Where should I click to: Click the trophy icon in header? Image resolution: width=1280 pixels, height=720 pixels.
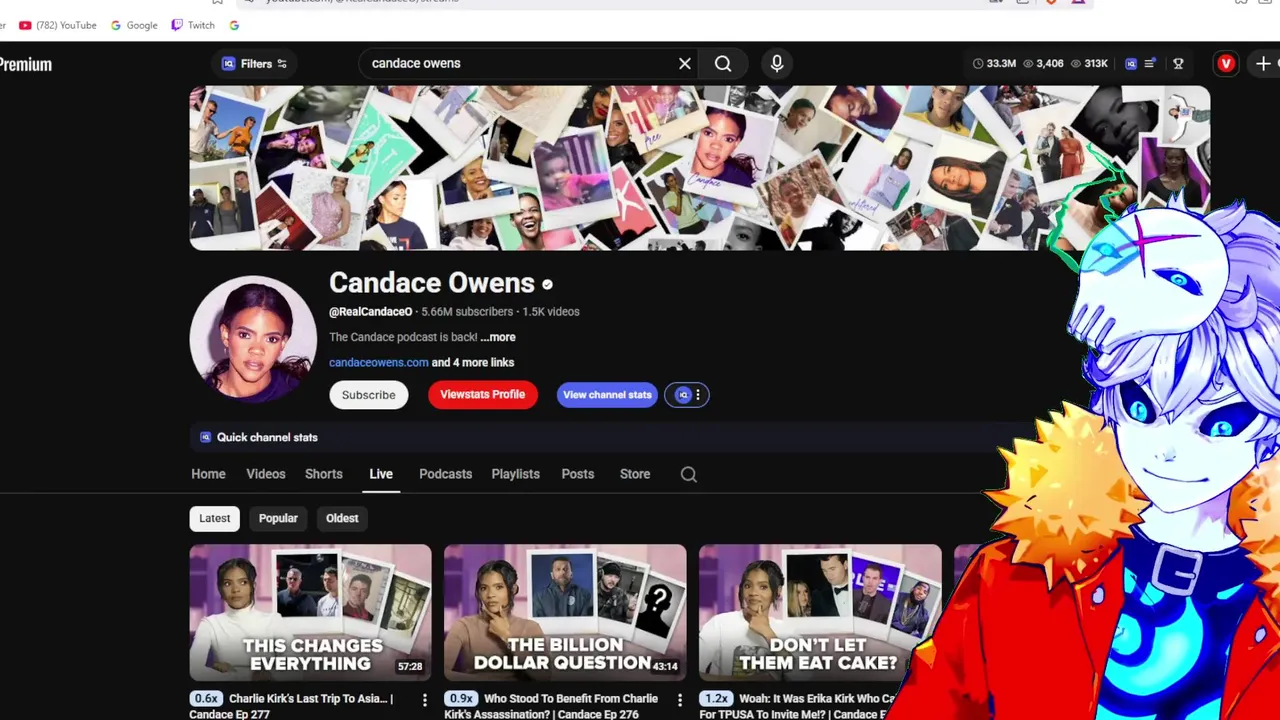1178,64
